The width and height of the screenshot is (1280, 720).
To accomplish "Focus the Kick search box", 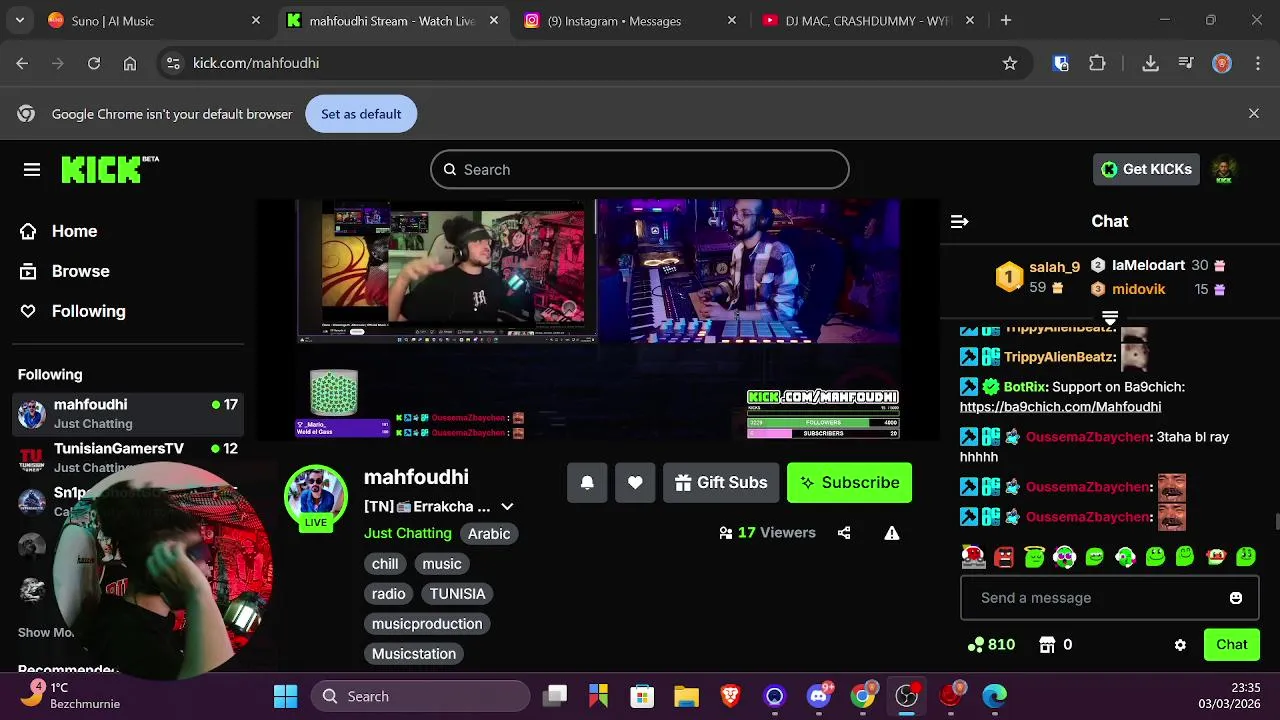I will (640, 170).
